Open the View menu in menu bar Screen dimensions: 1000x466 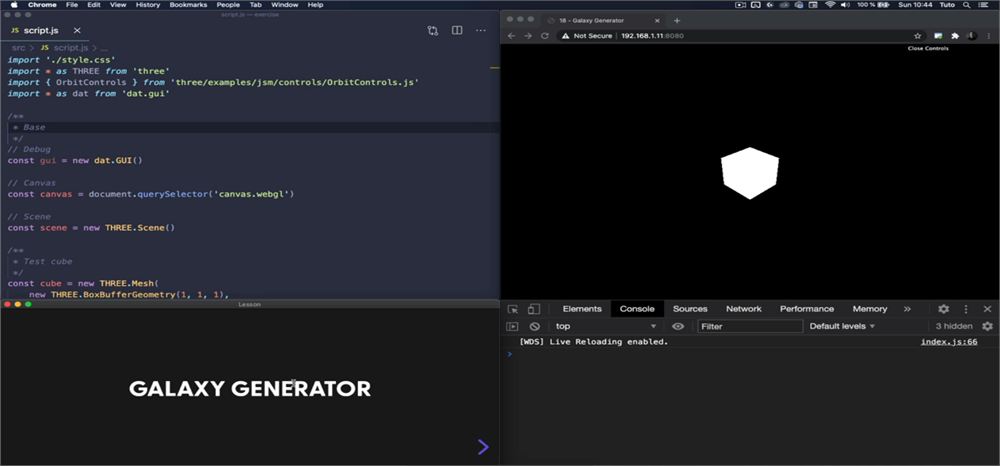118,4
